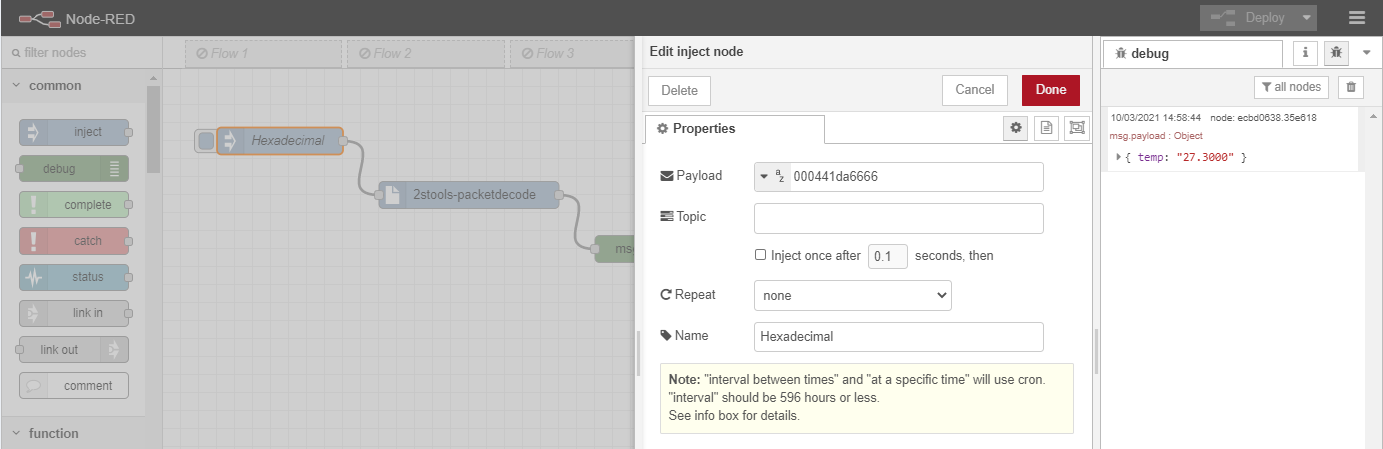Select the link in palette node
Viewport: 1383px width, 449px height.
[74, 313]
